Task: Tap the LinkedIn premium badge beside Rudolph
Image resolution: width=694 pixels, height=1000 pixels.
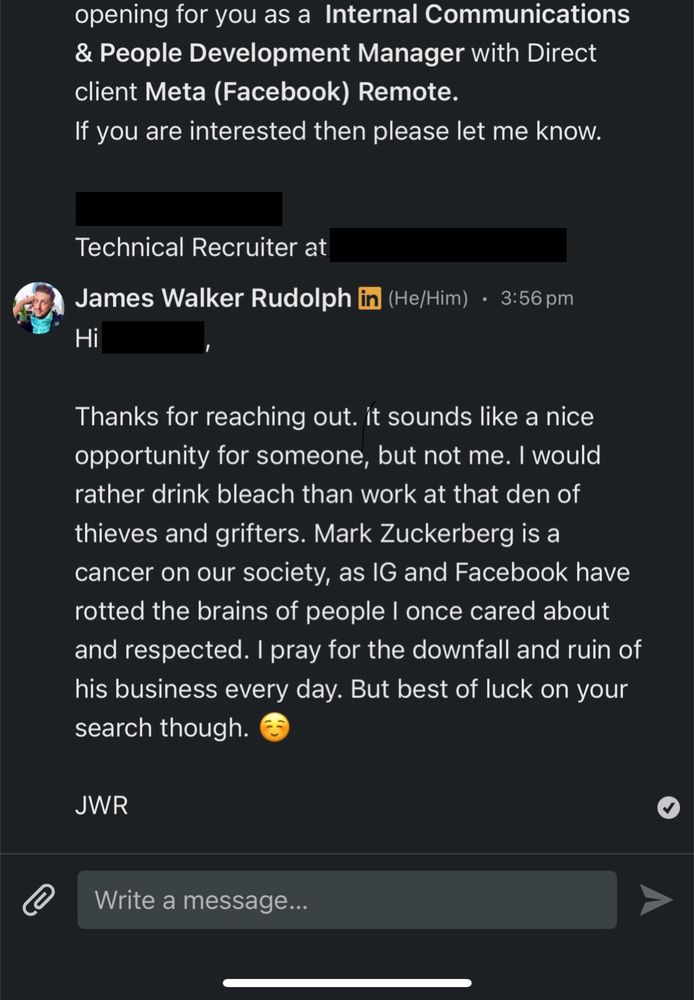Action: coord(369,298)
